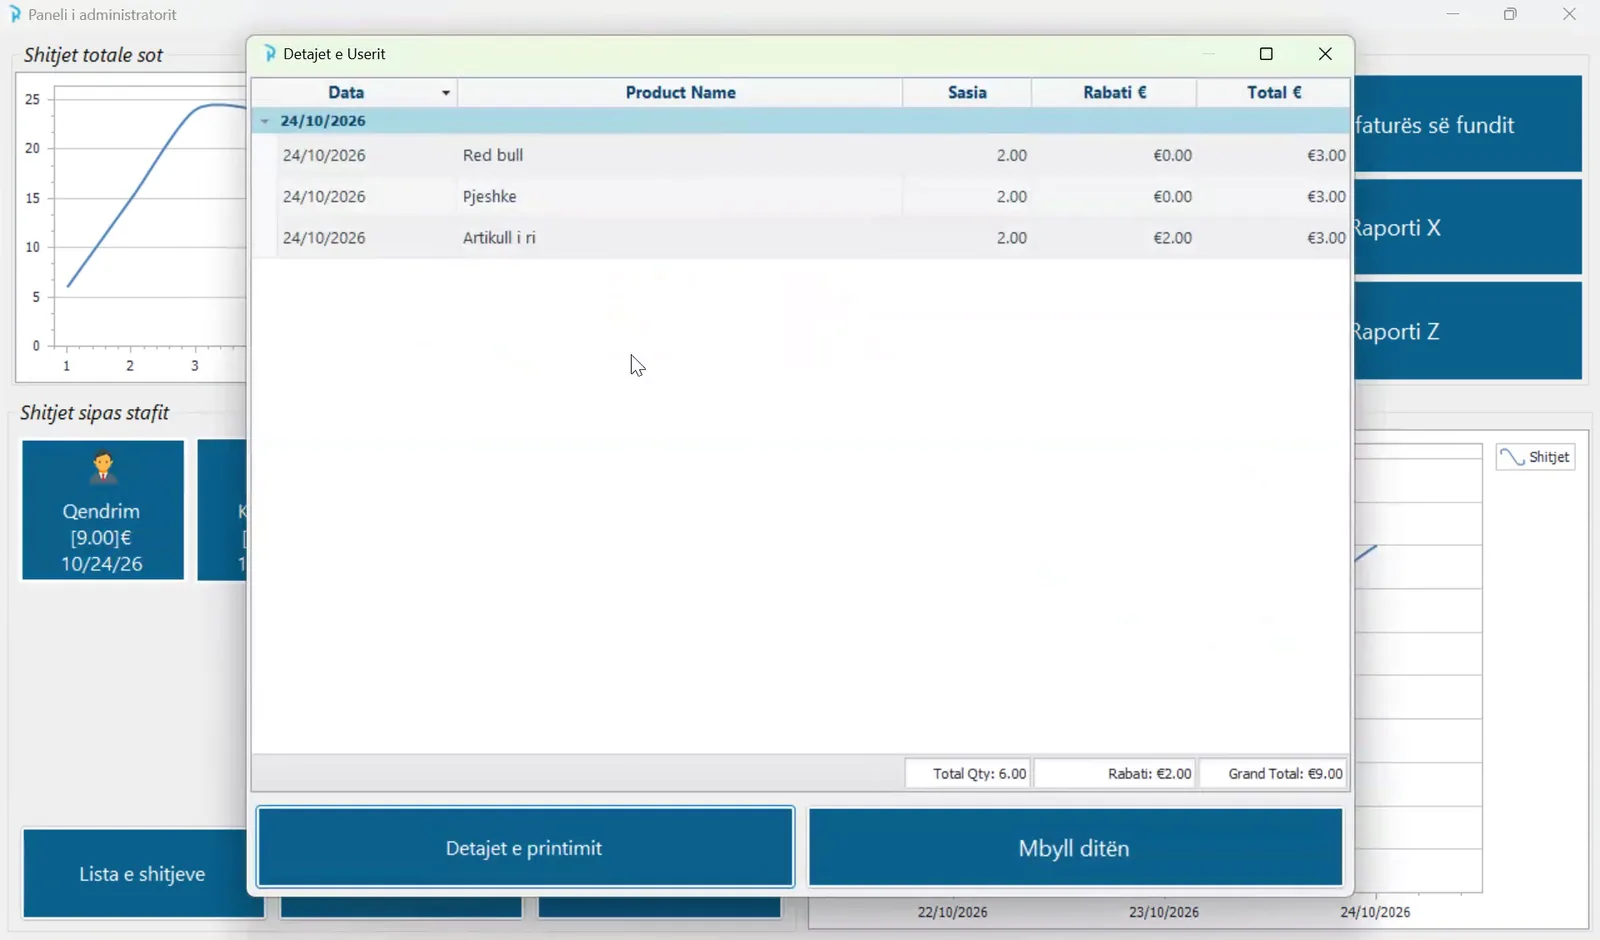Click the Mbyll ditën button
1600x940 pixels.
pos(1075,848)
